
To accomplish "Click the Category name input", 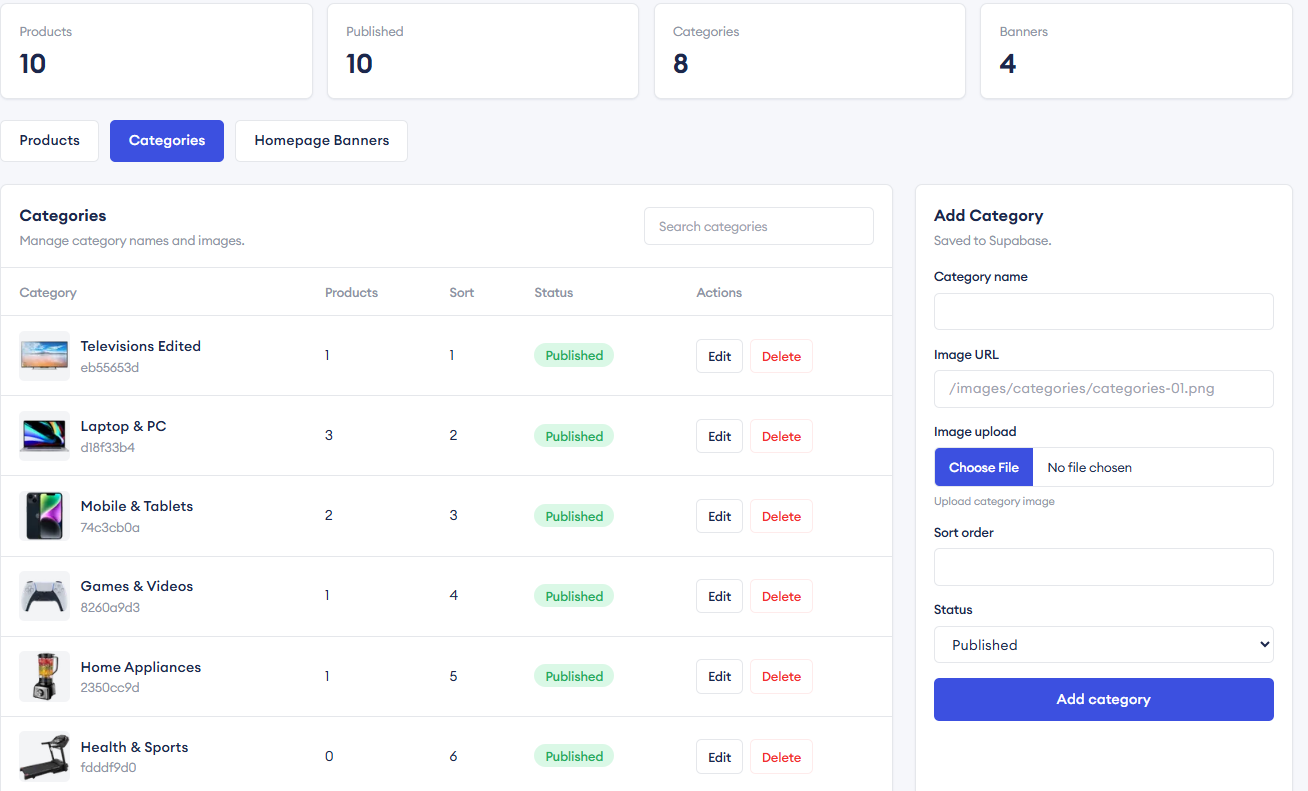I will (1103, 311).
